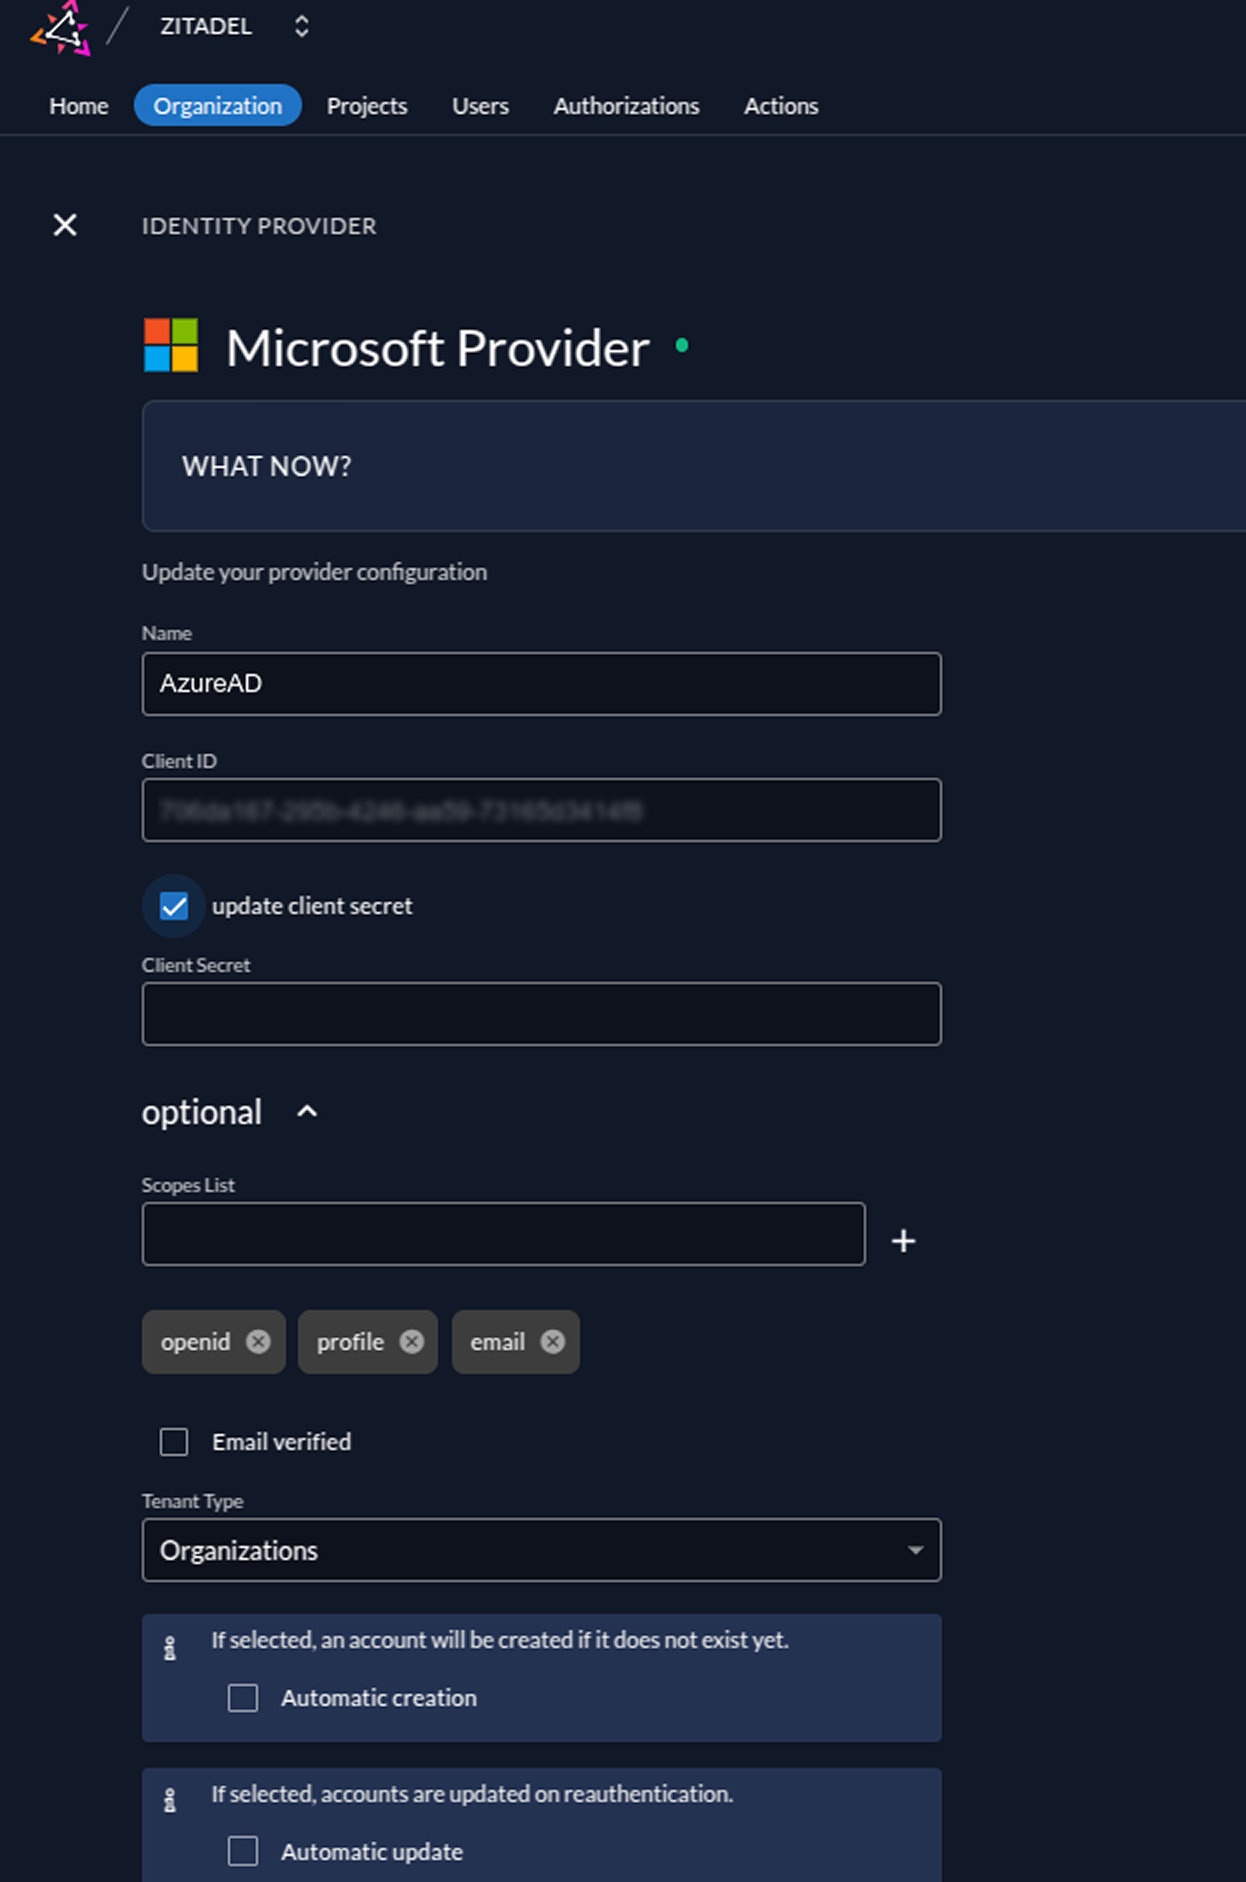Go to the Home tab
Image resolution: width=1246 pixels, height=1882 pixels.
[79, 106]
